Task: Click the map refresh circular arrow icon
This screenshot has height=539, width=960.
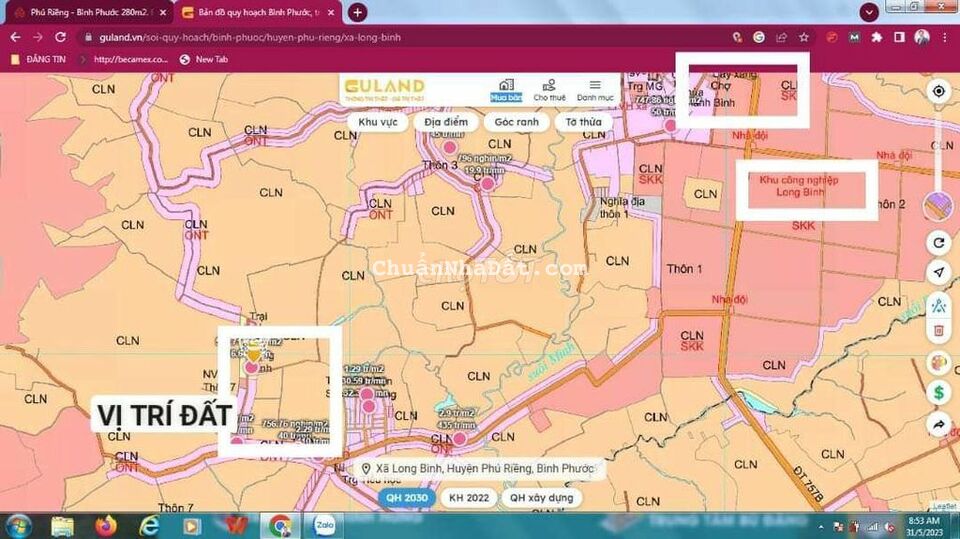Action: pos(939,243)
